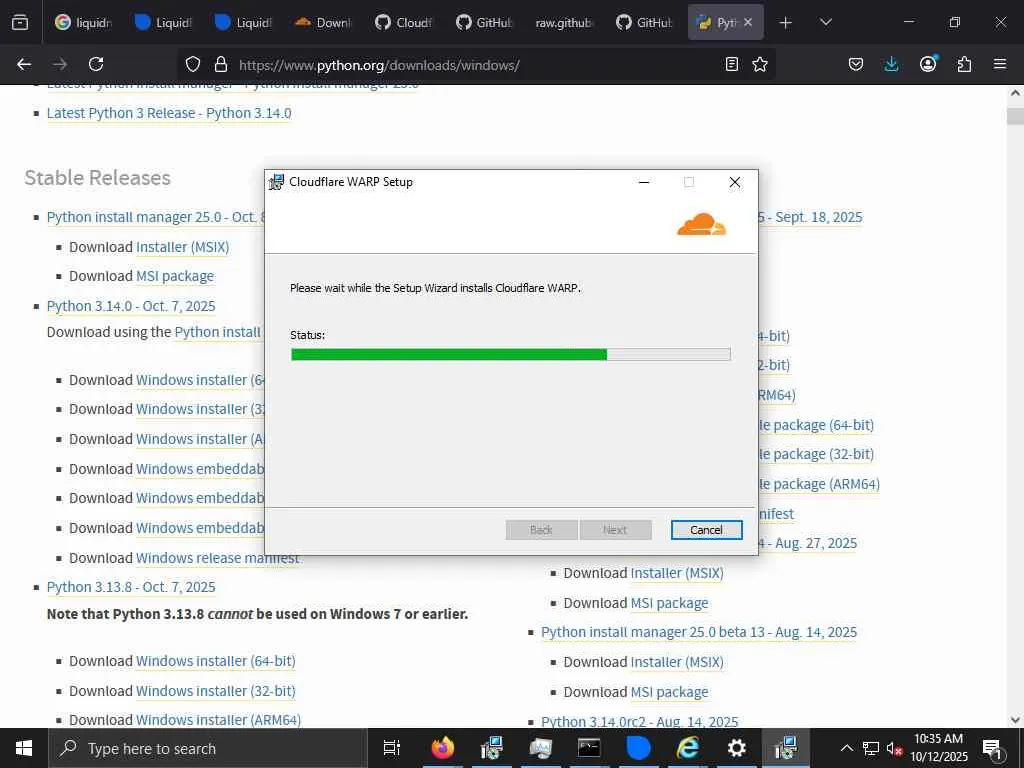Open the Firefox account icon
The height and width of the screenshot is (768, 1024).
(928, 64)
